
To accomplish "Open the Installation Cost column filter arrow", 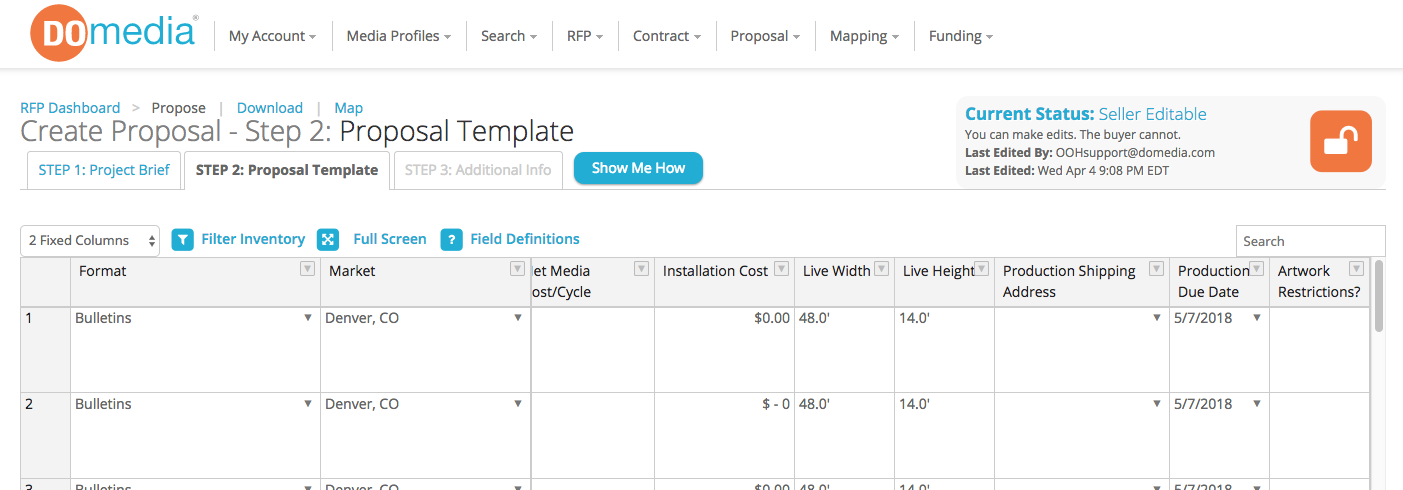I will pos(781,268).
